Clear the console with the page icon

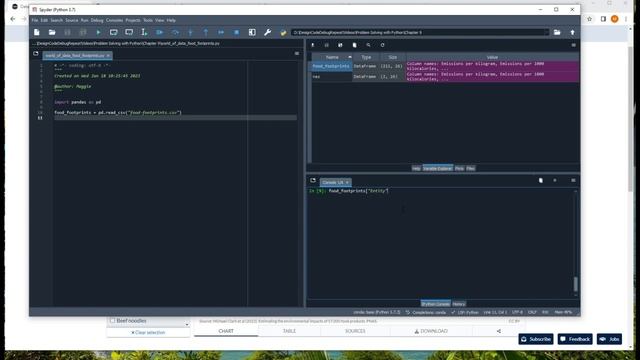[541, 180]
